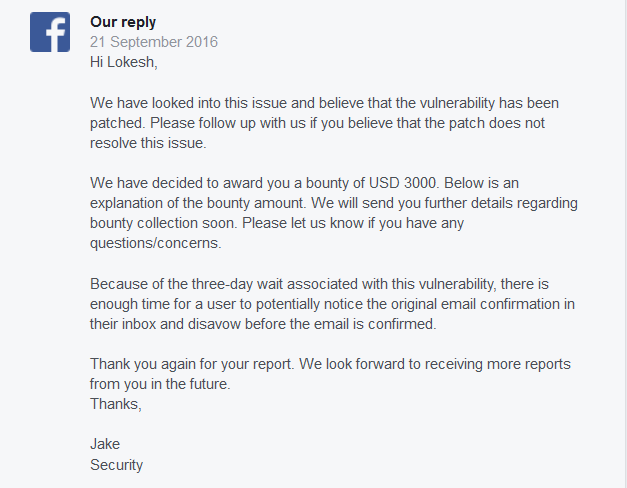Click the greeting "Hi Lokesh,"
The image size is (627, 488).
124,62
